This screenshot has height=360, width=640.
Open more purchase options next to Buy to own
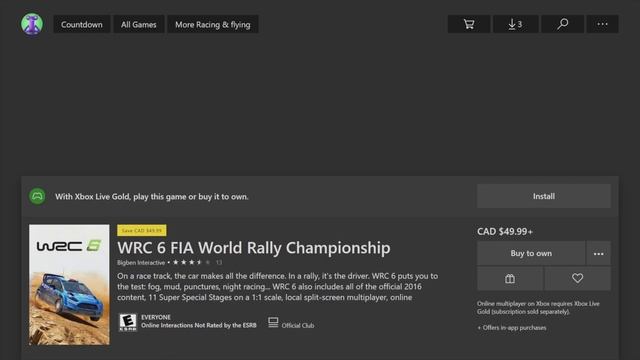click(x=599, y=253)
